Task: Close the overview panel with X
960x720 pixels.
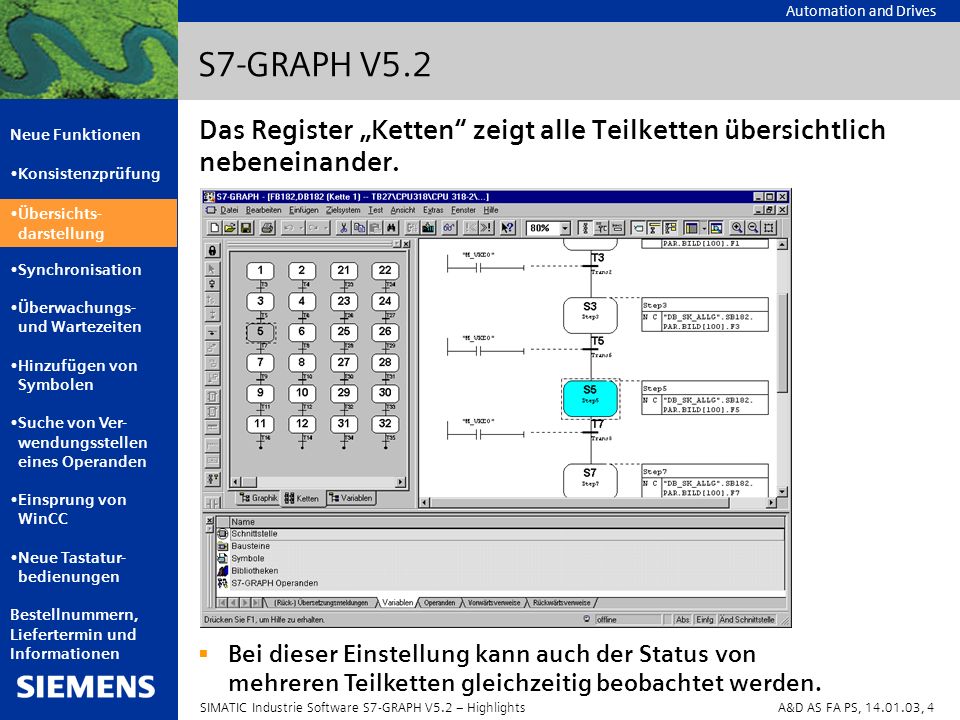Action: [407, 244]
